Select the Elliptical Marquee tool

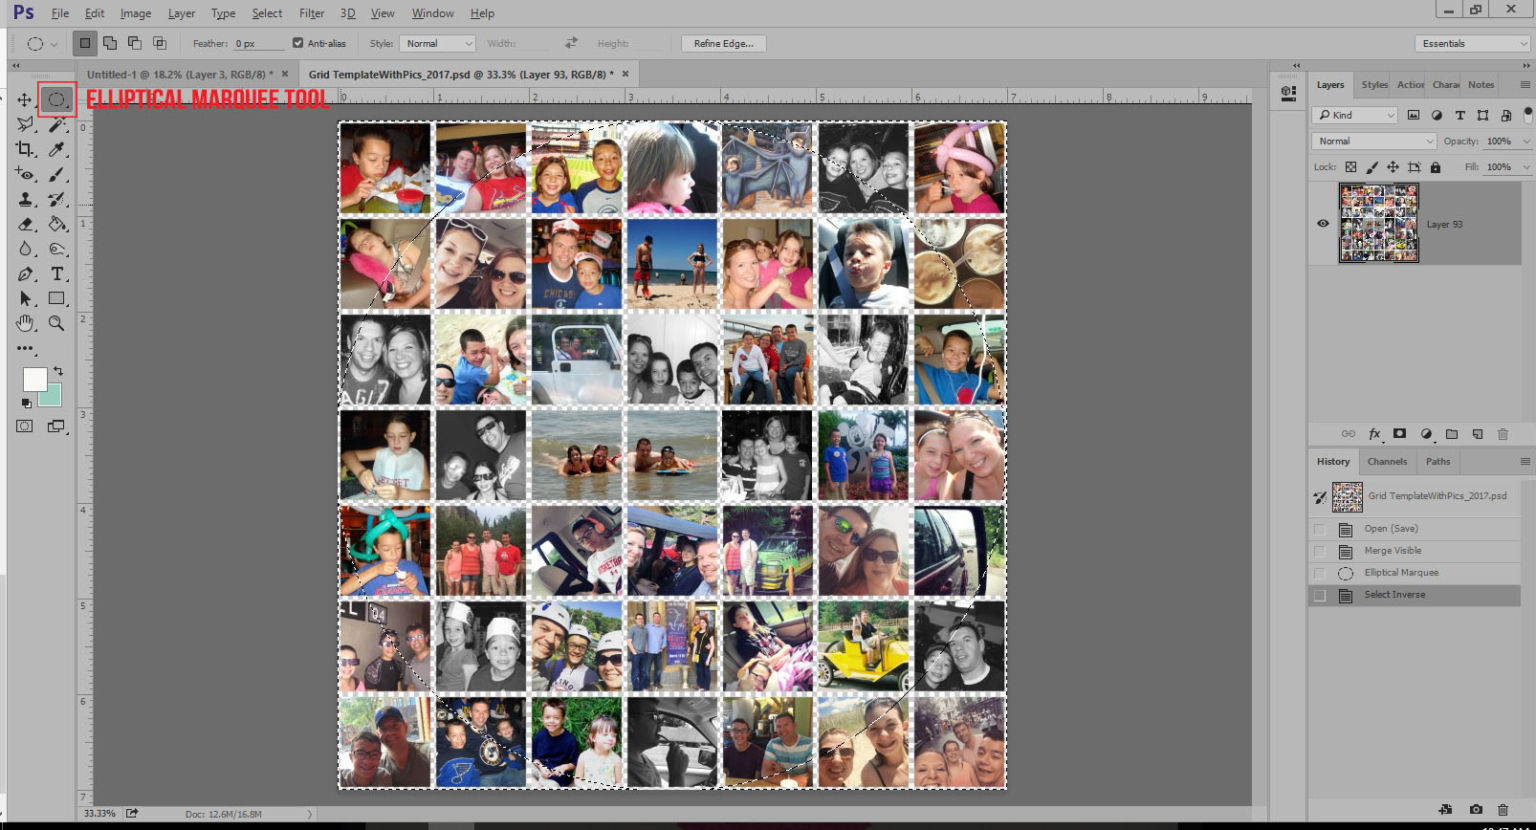point(56,99)
